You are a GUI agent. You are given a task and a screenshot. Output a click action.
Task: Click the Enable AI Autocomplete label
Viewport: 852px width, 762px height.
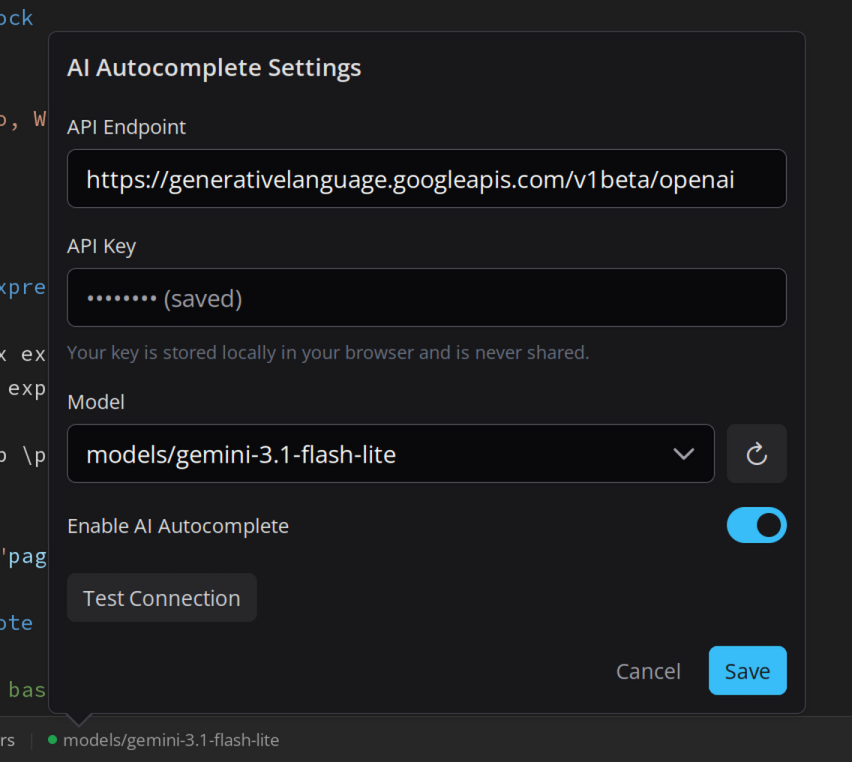(x=178, y=526)
